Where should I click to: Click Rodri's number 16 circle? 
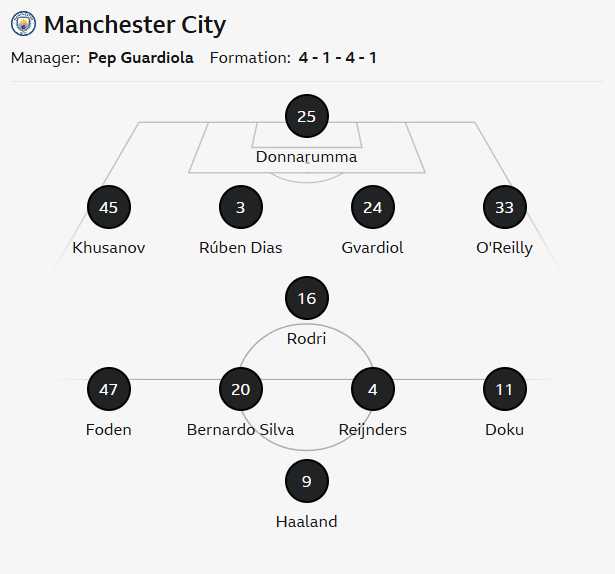pos(306,298)
